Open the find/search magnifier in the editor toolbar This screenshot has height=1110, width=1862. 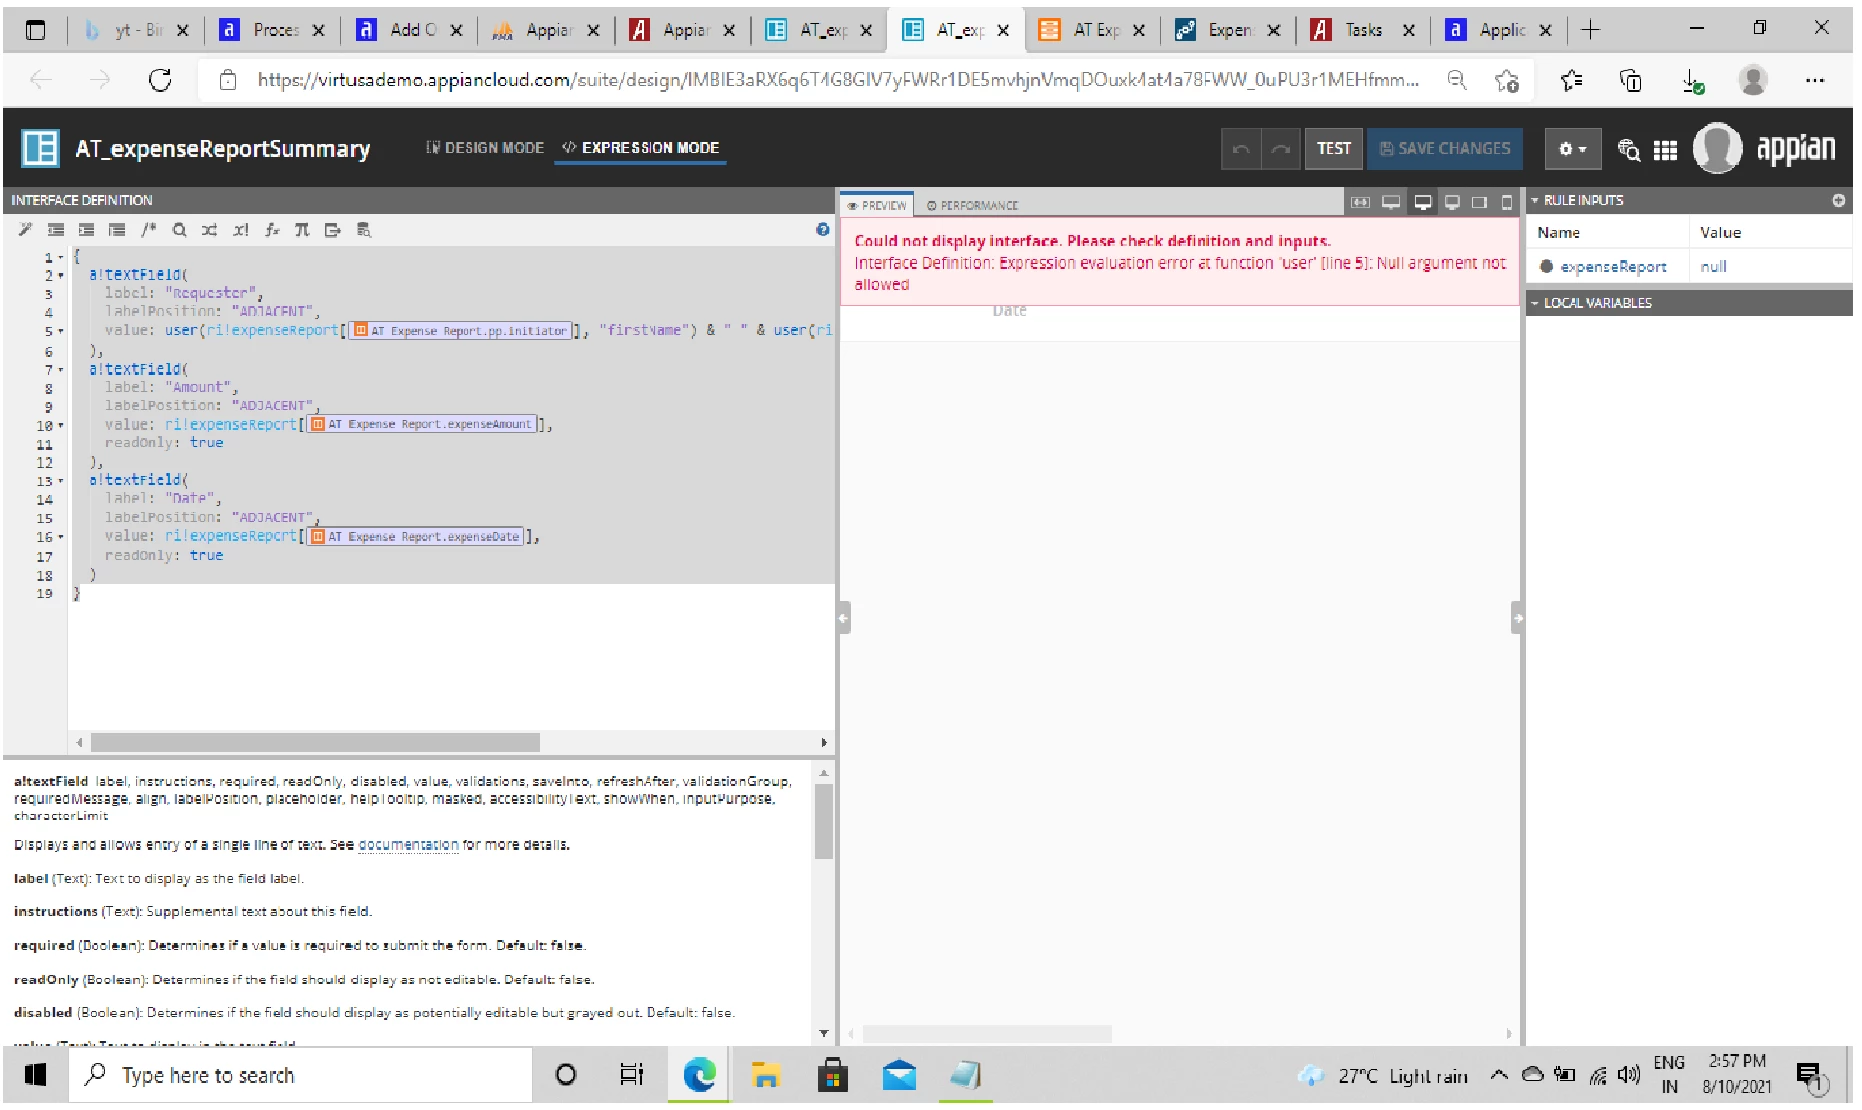tap(179, 230)
